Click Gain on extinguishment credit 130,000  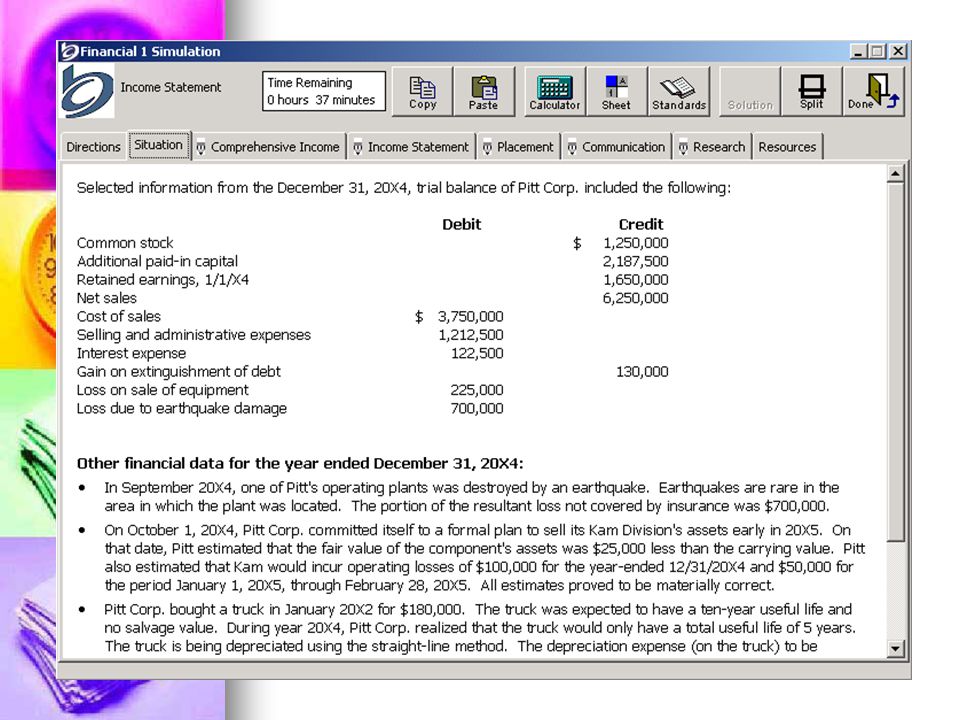tap(642, 372)
